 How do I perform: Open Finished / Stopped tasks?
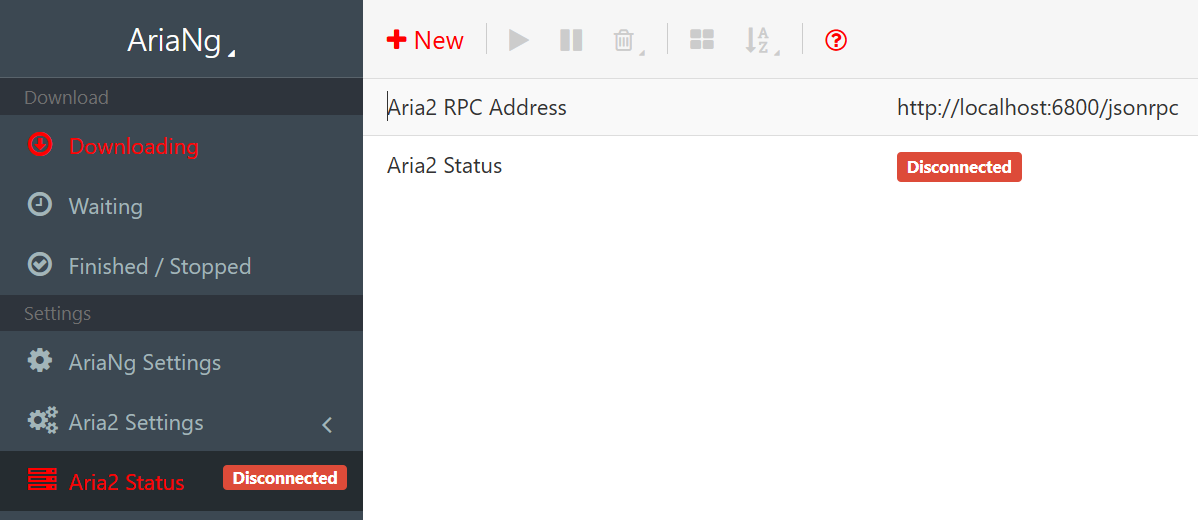[181, 266]
